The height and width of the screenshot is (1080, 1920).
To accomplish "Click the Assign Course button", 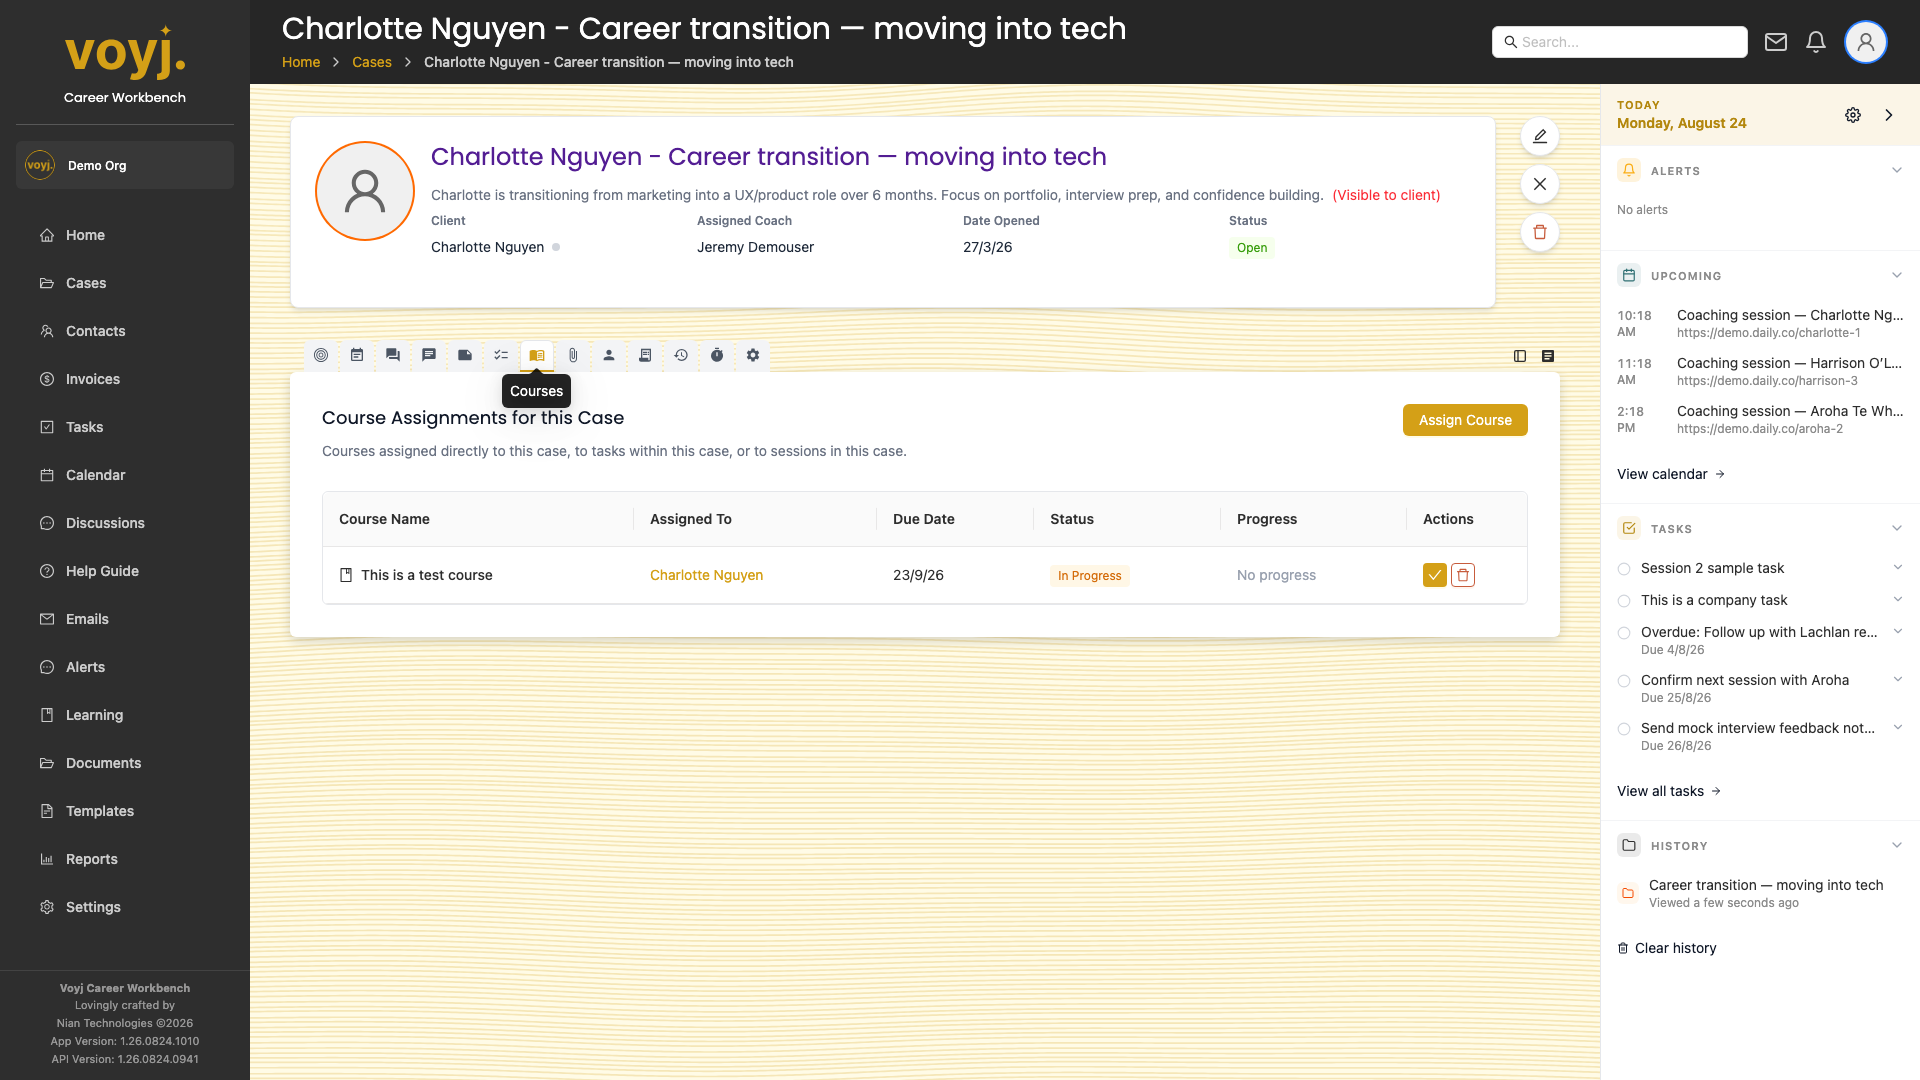I will 1465,420.
